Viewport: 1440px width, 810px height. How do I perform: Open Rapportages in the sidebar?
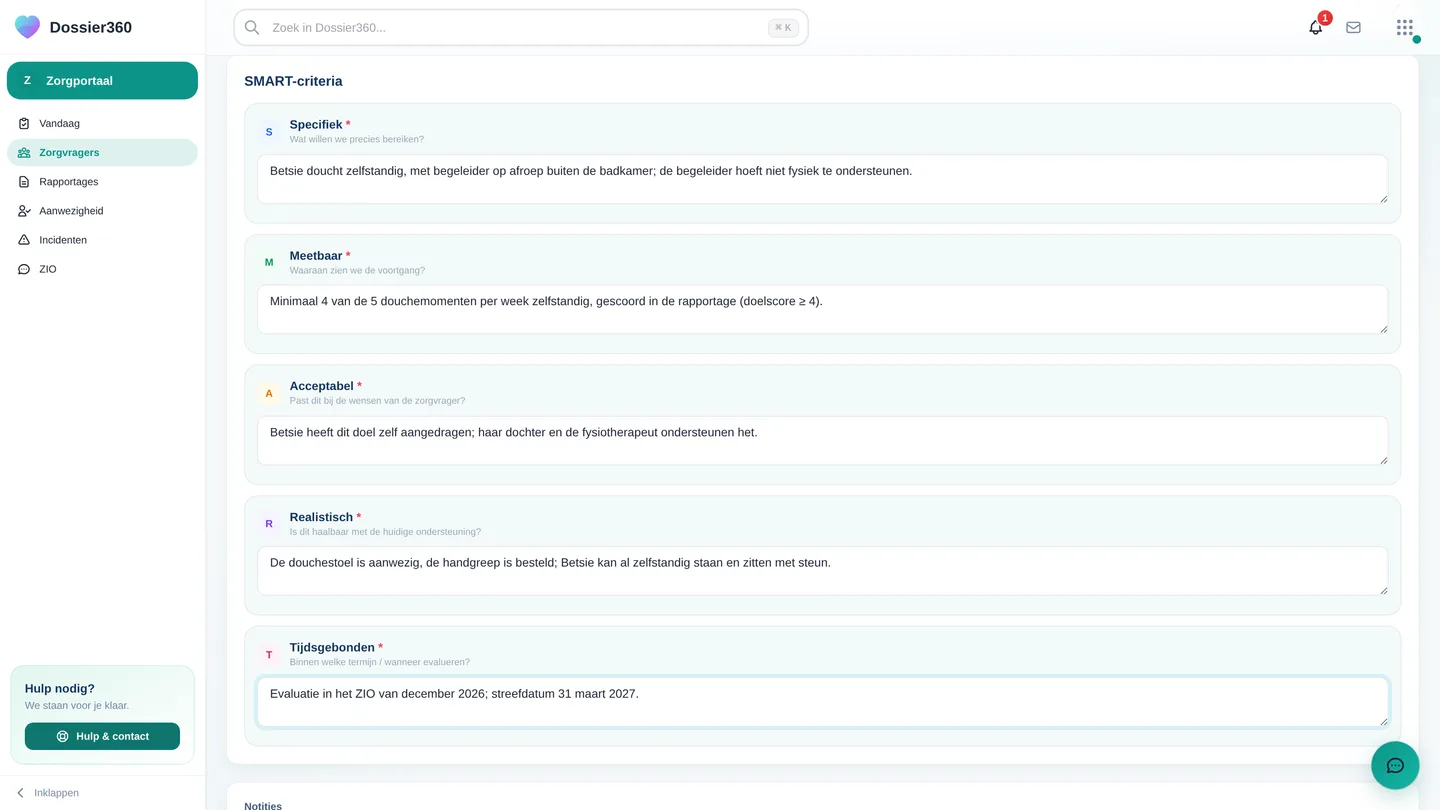point(102,182)
